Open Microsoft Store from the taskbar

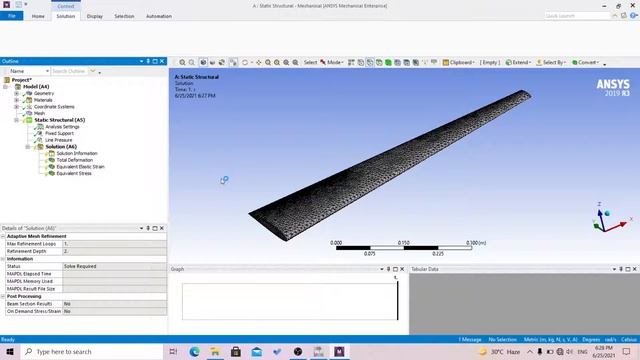click(236, 351)
